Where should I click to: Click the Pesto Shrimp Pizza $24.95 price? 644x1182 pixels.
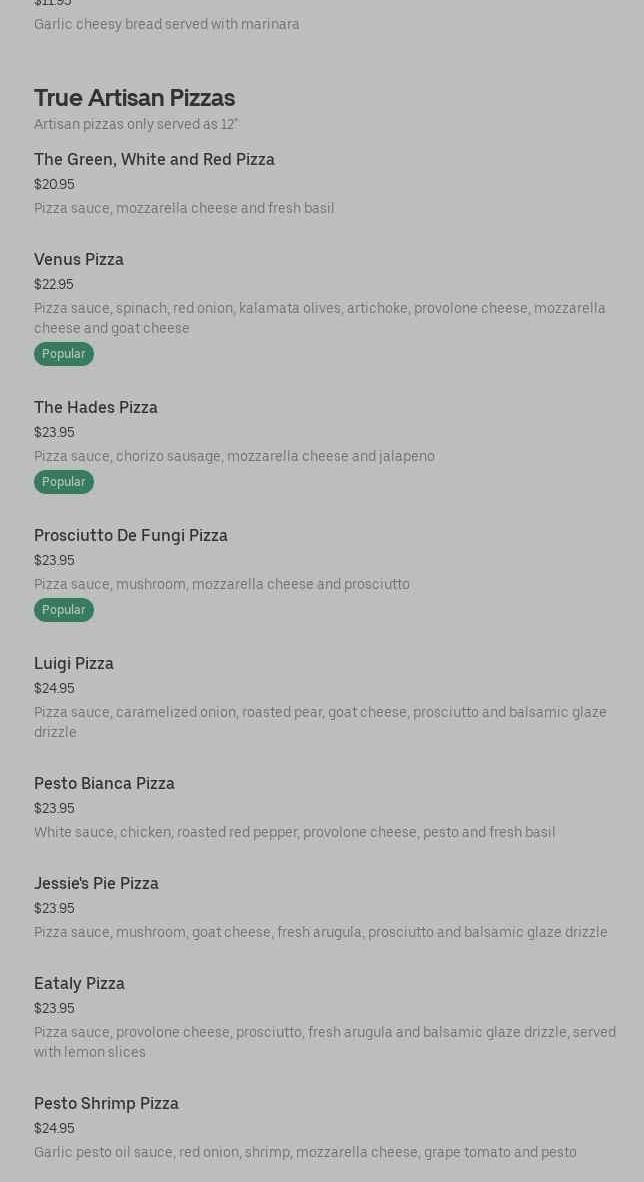(x=54, y=1129)
